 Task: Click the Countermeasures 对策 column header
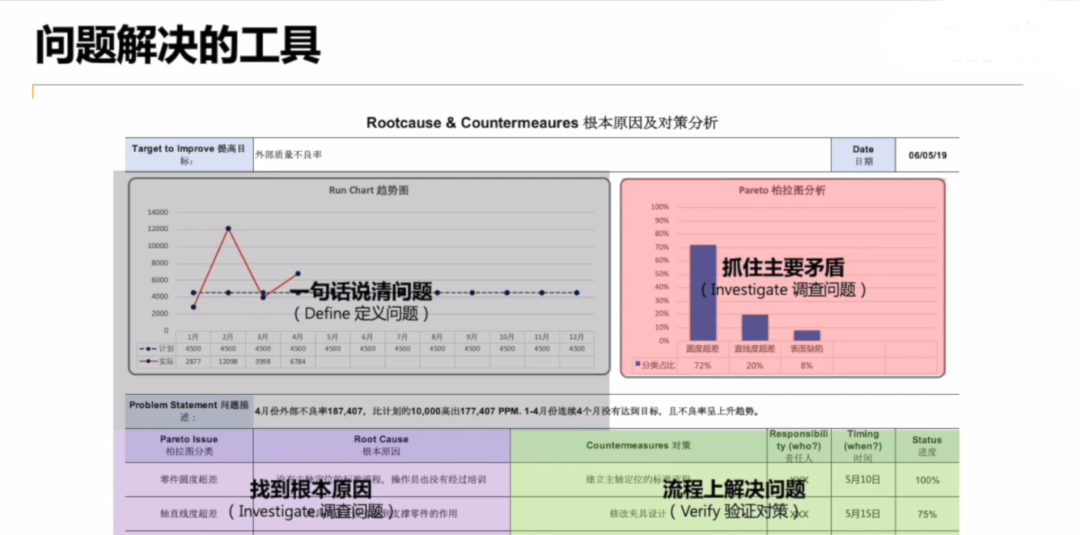[638, 445]
